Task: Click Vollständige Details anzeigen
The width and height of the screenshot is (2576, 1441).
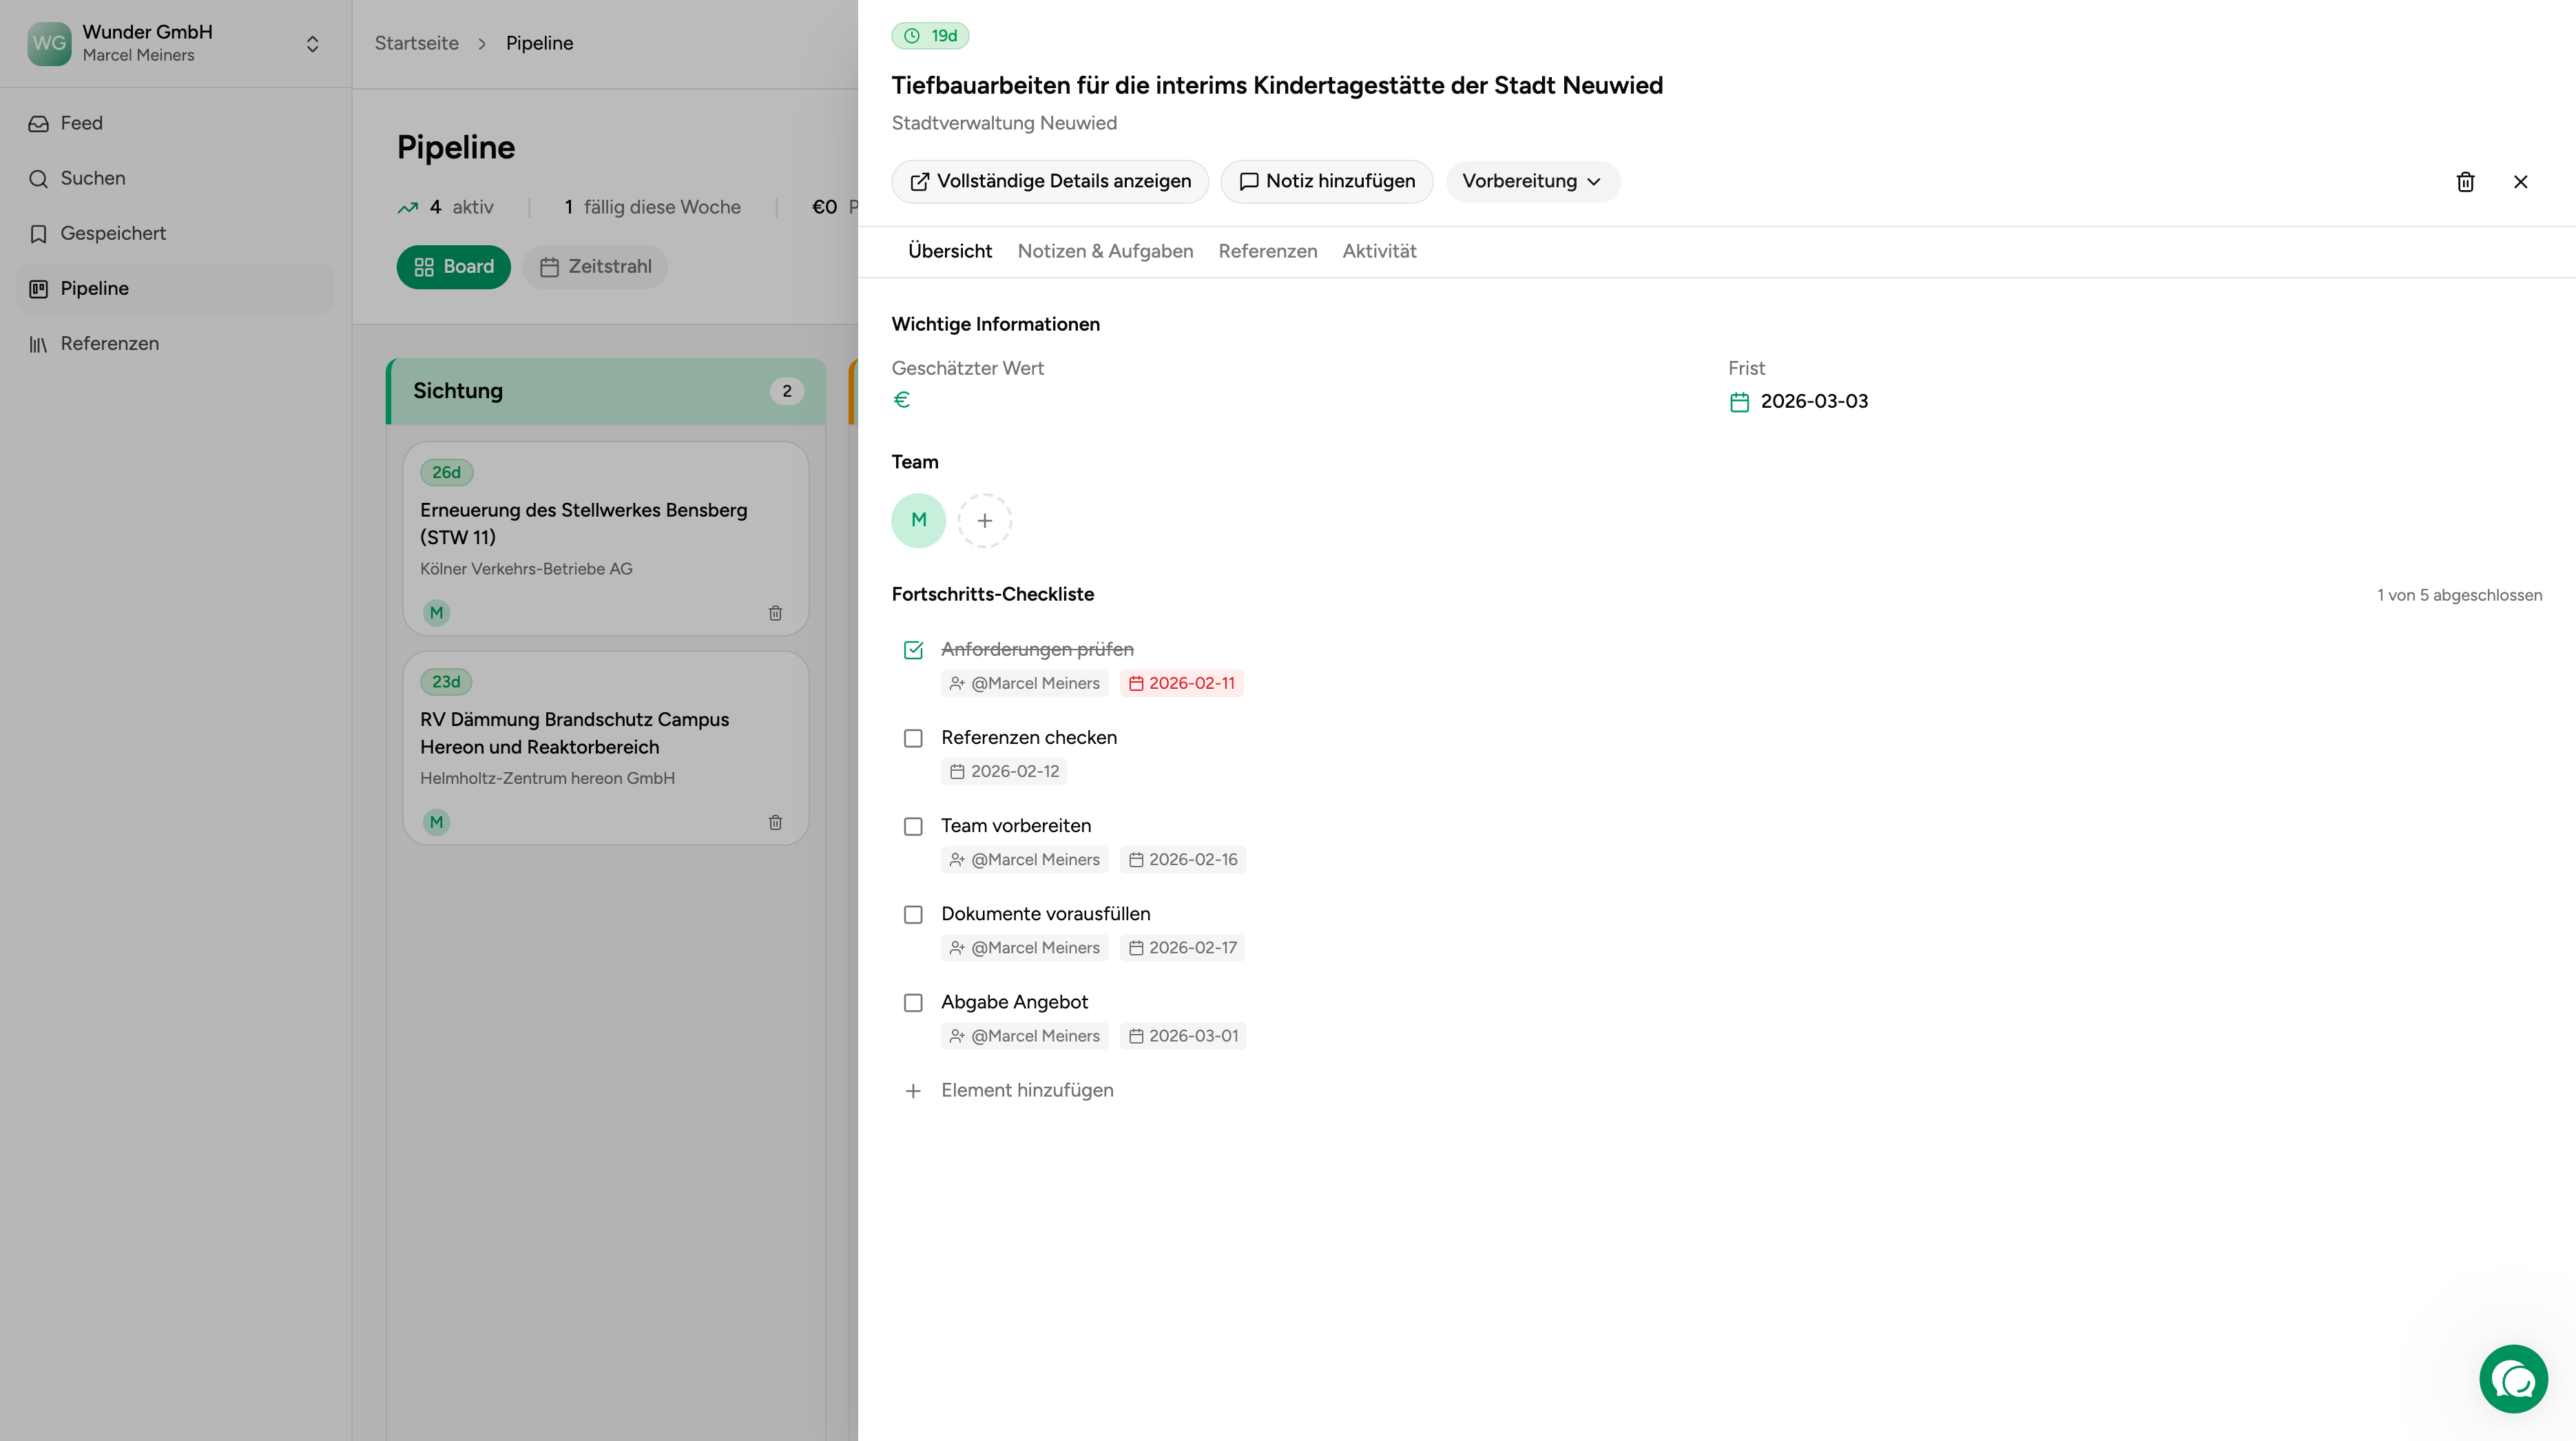Action: (x=1050, y=182)
